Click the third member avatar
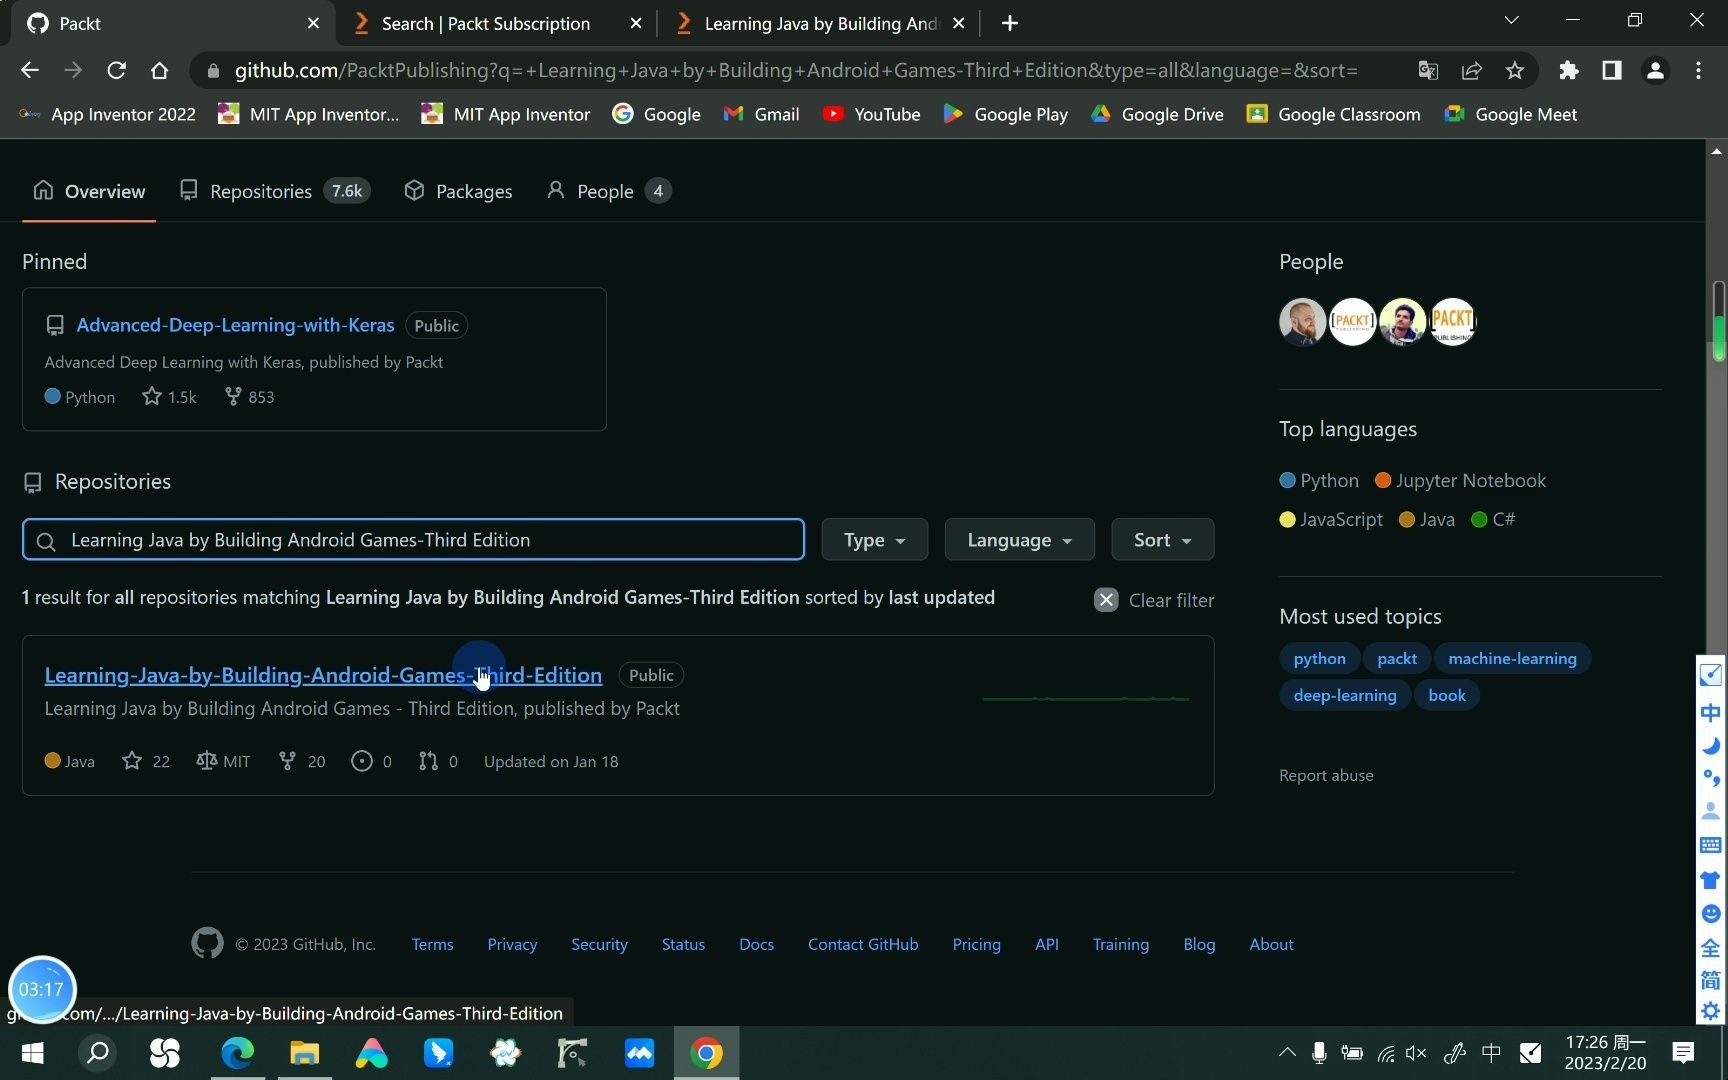Image resolution: width=1728 pixels, height=1080 pixels. [1402, 322]
